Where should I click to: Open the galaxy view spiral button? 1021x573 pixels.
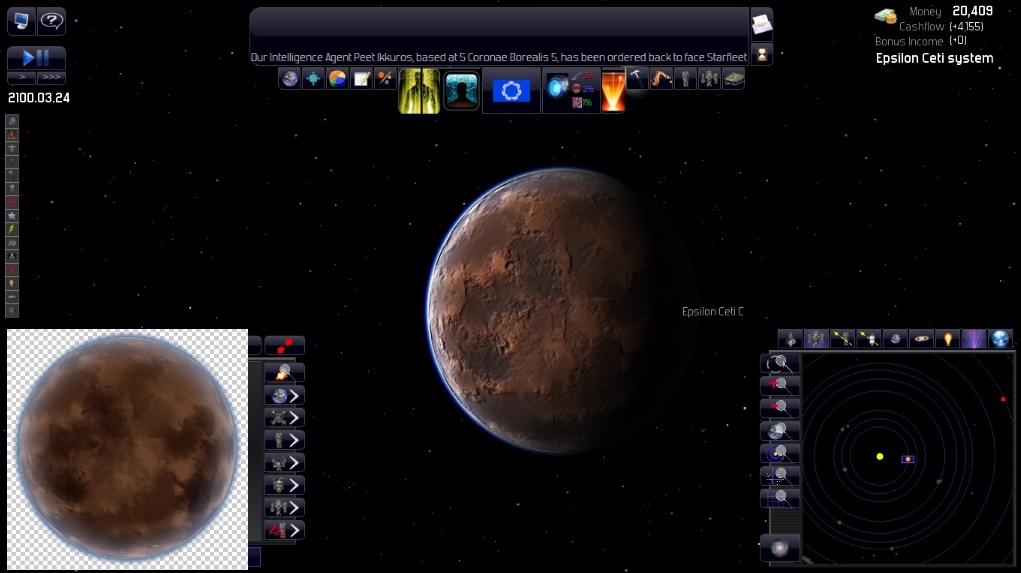click(779, 548)
